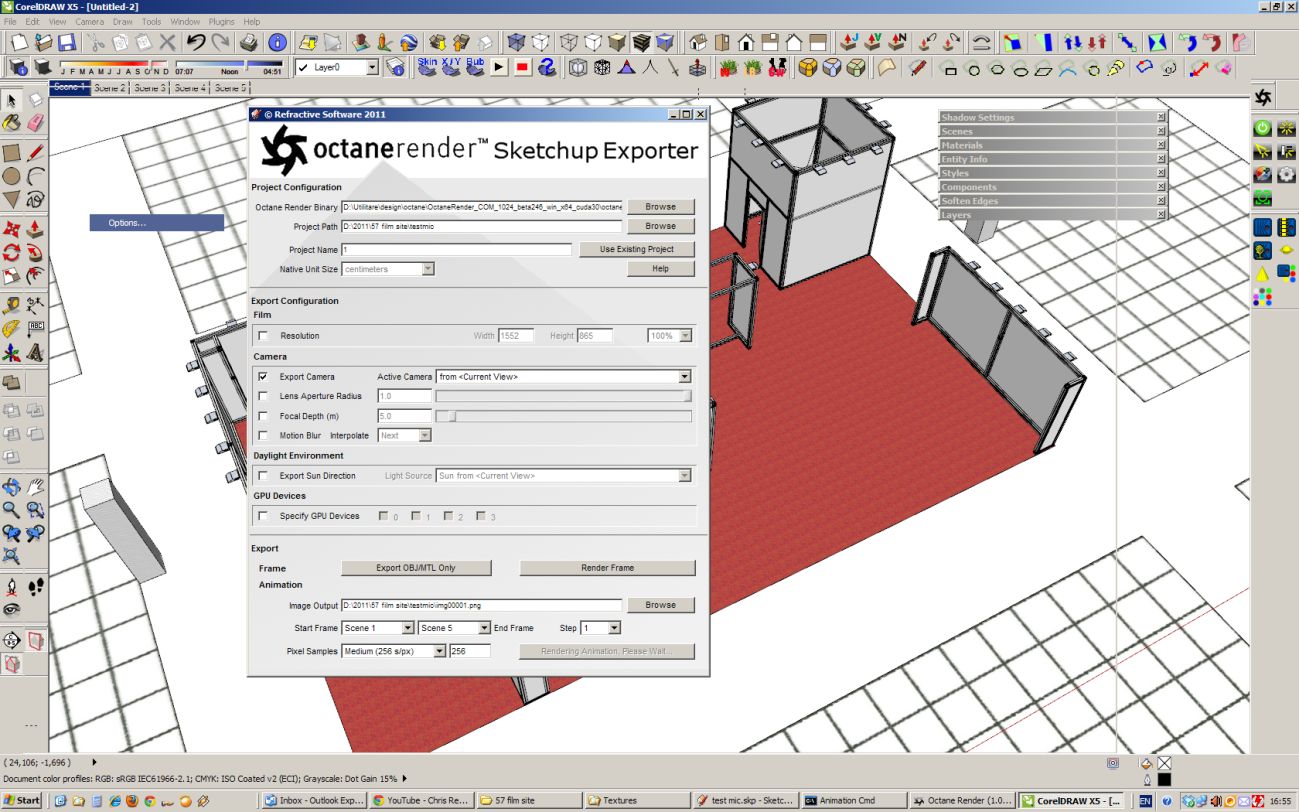The height and width of the screenshot is (812, 1299).
Task: Click the Render Frame button
Action: [607, 568]
